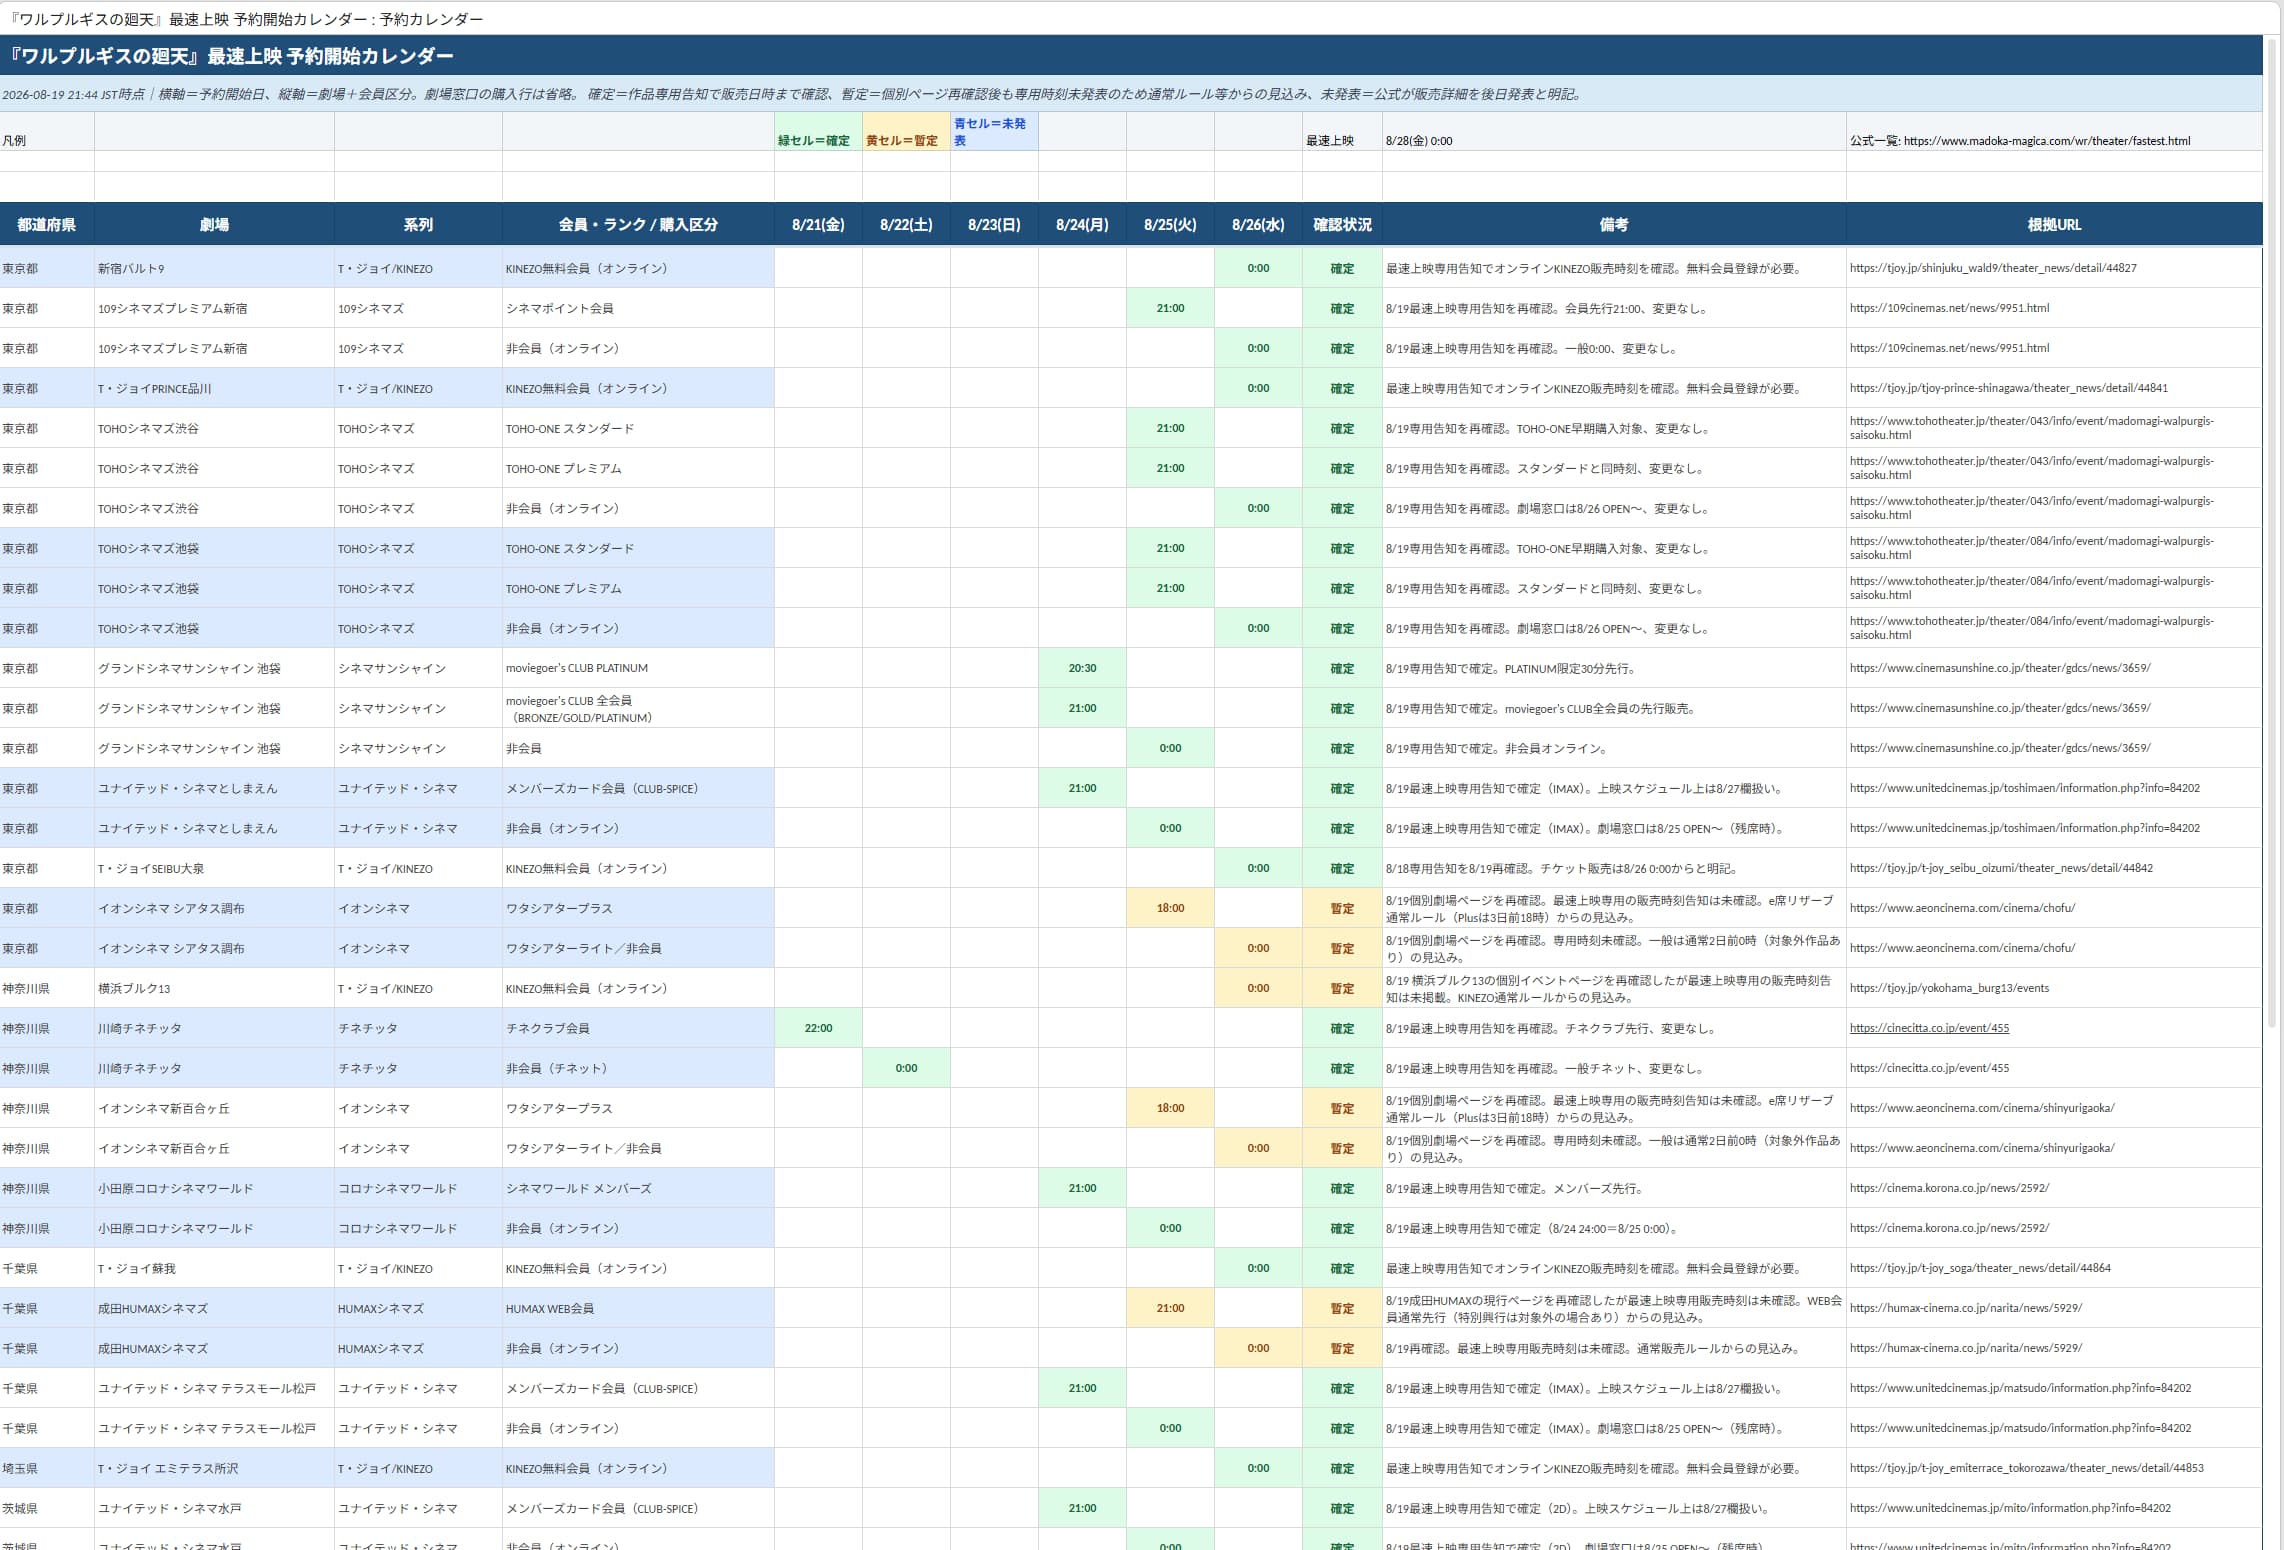Click the yellow legend cell 黄セル=暫定
The image size is (2284, 1550).
click(x=906, y=131)
